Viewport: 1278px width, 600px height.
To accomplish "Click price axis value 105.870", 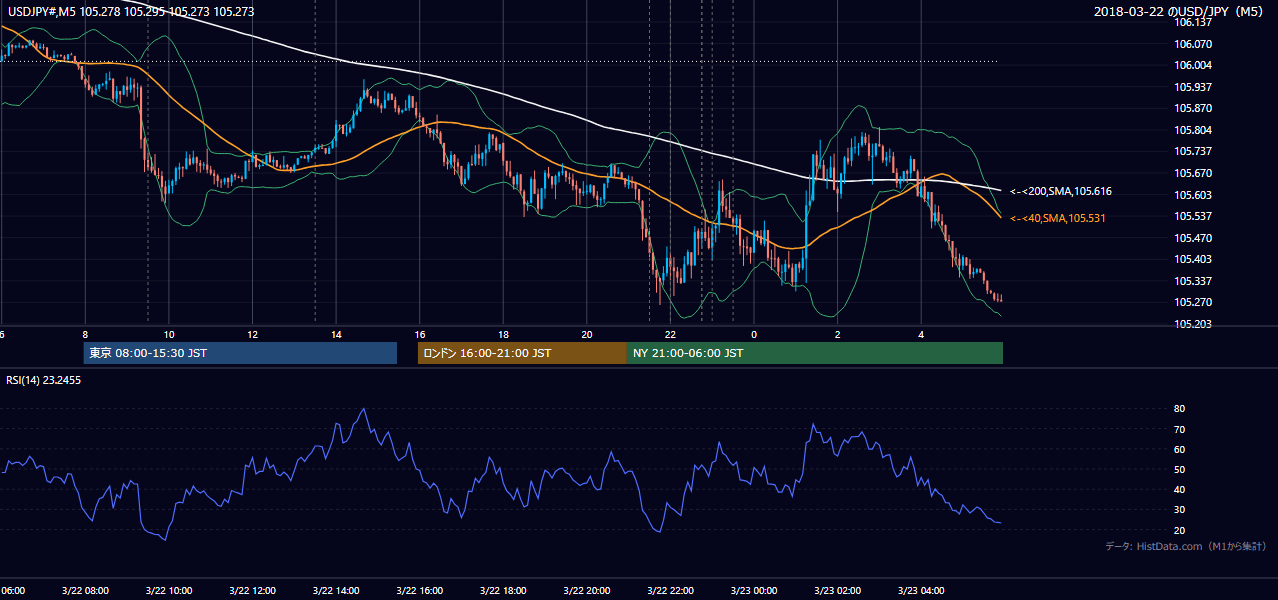I will (x=1193, y=108).
